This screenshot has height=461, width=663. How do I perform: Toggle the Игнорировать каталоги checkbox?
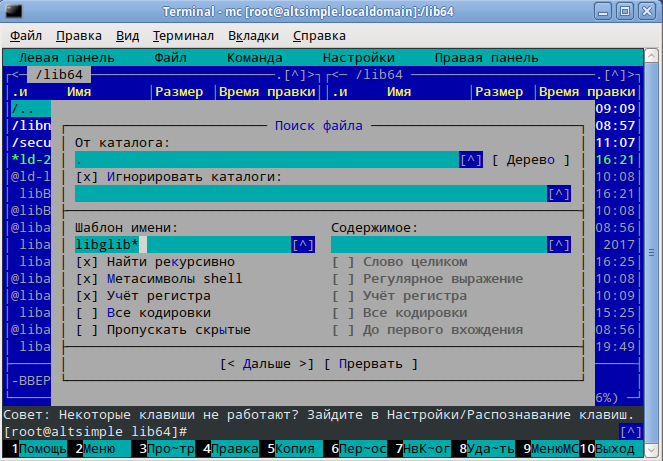point(87,177)
